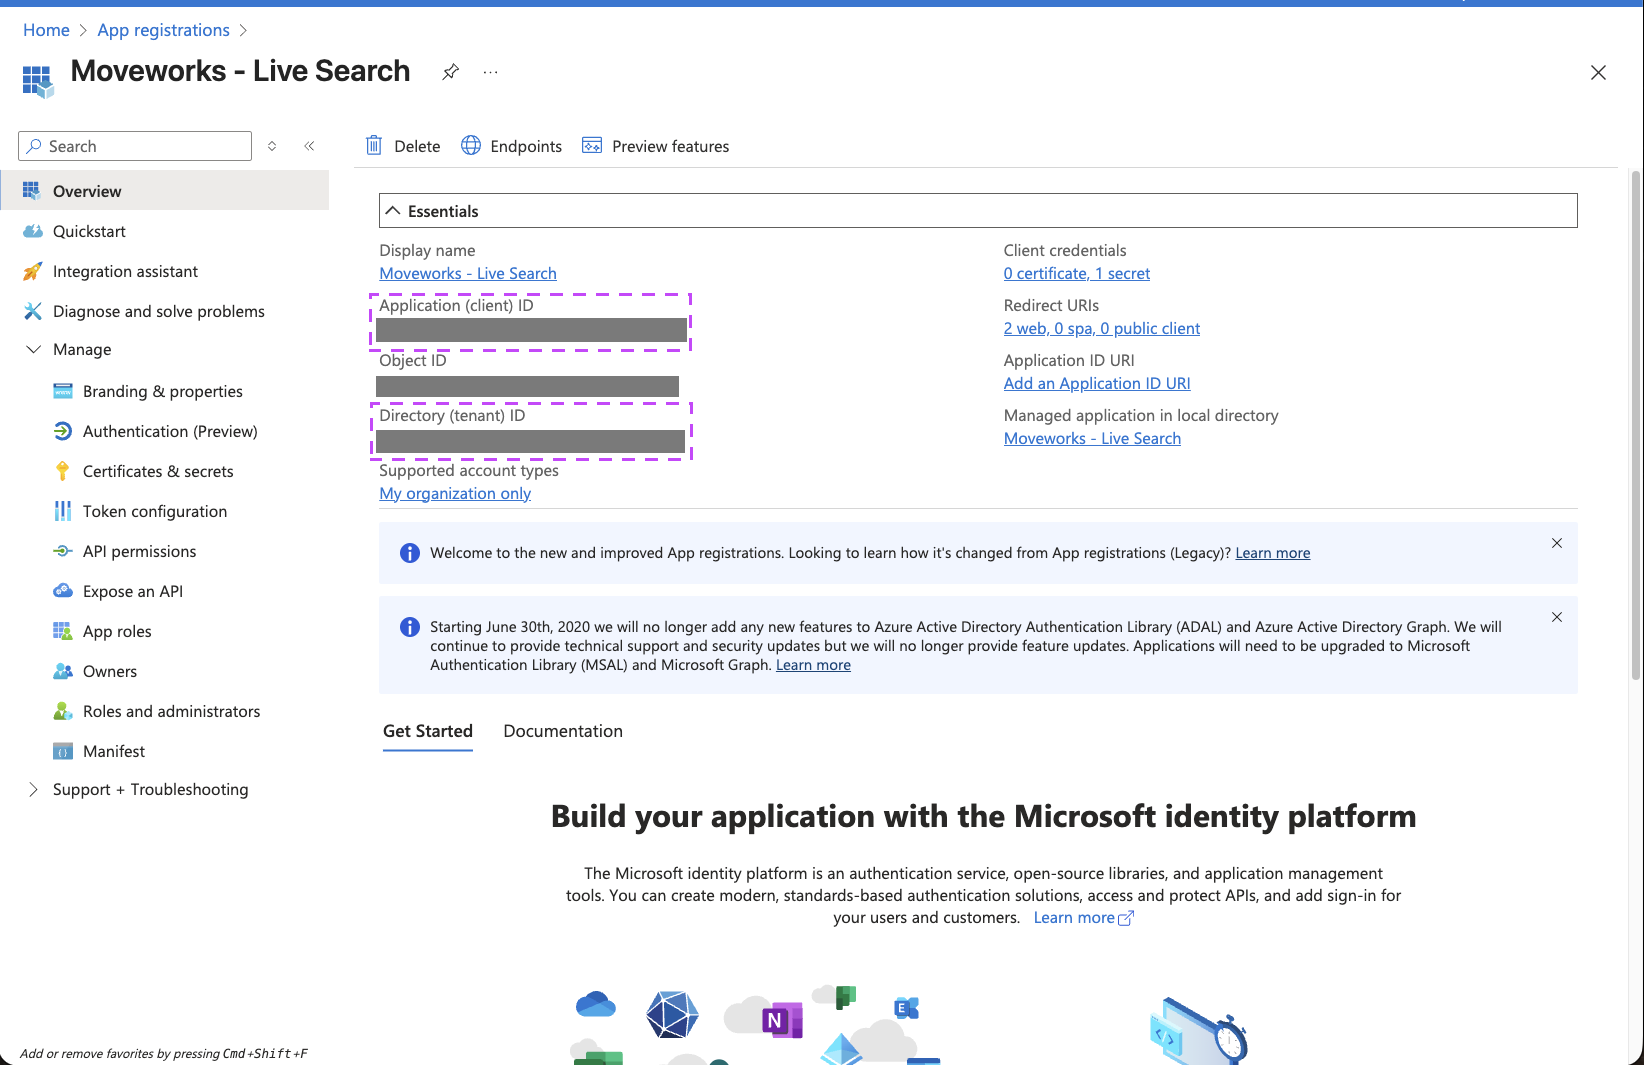Focus the sidebar Search field

pyautogui.click(x=135, y=146)
